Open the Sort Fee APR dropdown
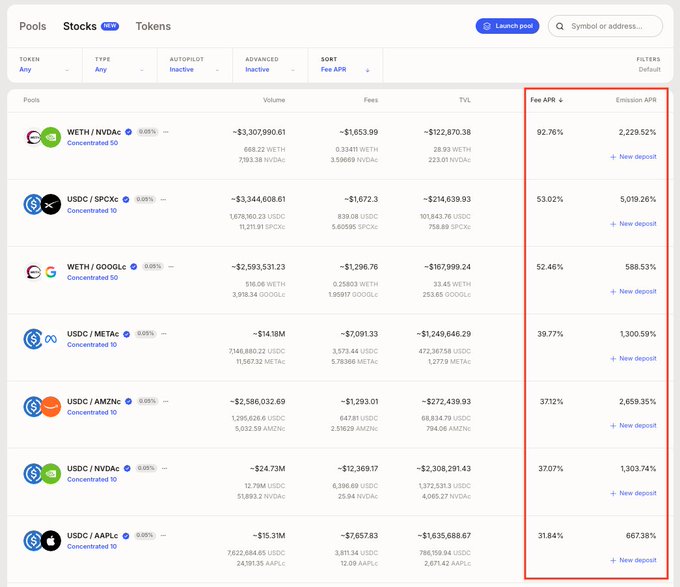Image resolution: width=680 pixels, height=587 pixels. (346, 65)
